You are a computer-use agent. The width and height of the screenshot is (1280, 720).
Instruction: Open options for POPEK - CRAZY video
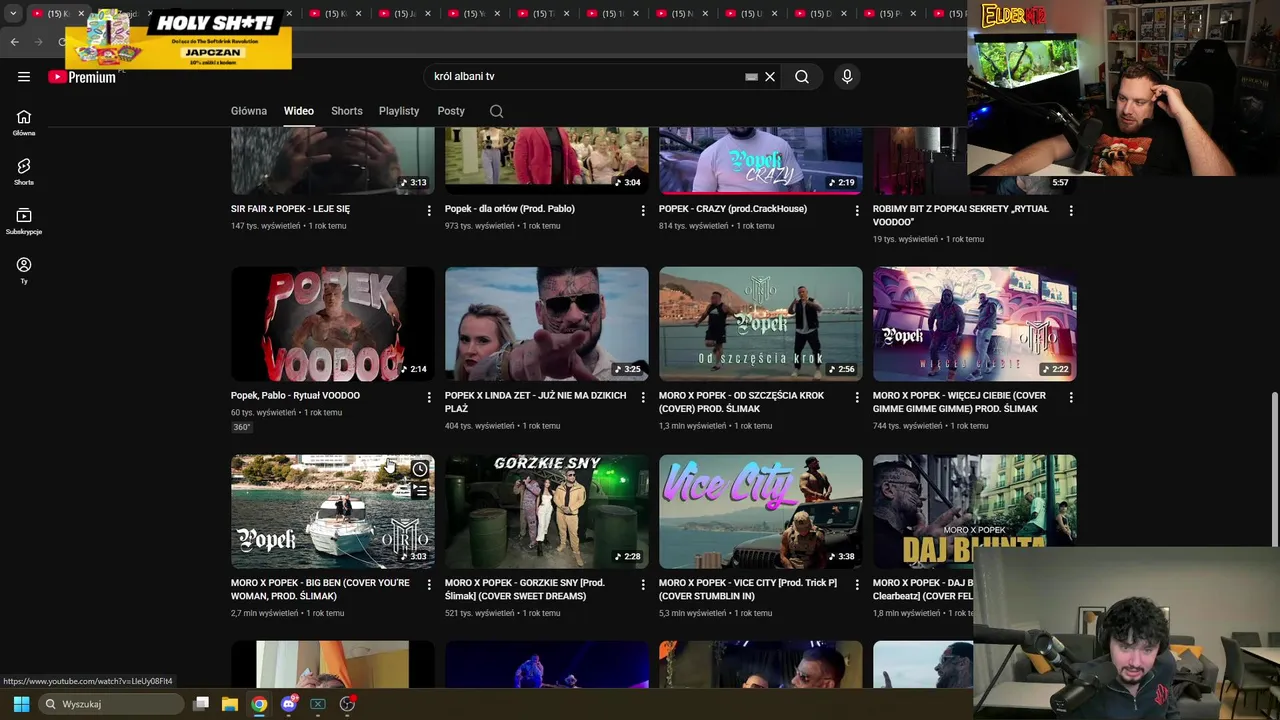tap(857, 210)
